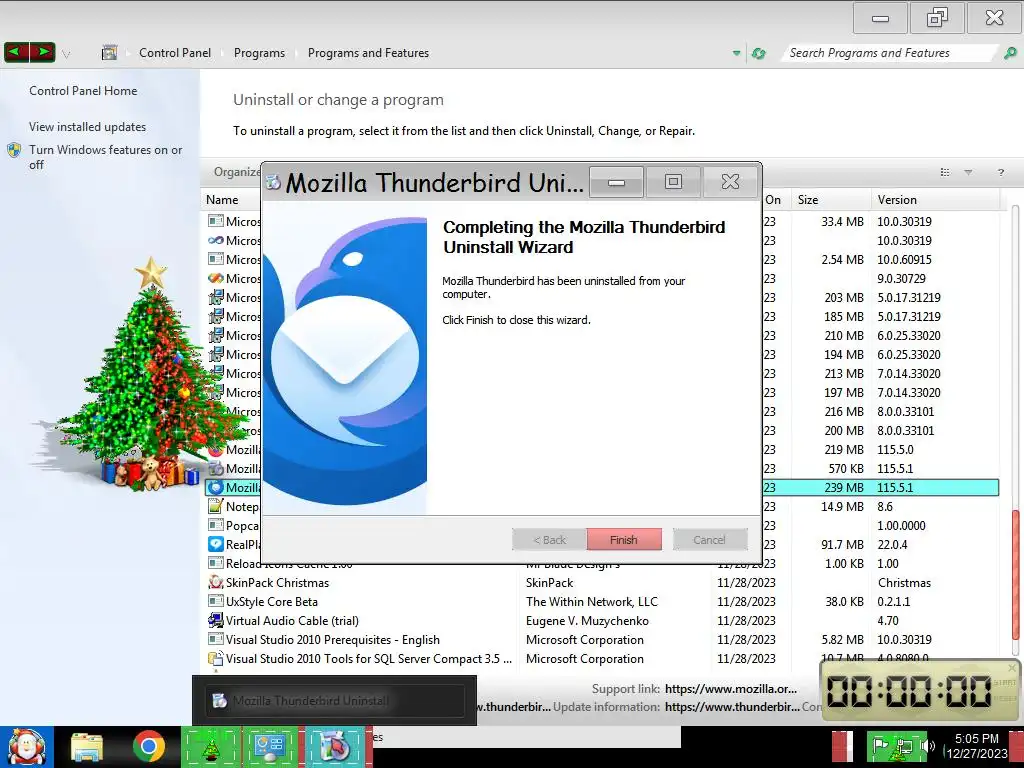Click the '33.4 MB' size cell
Image resolution: width=1024 pixels, height=768 pixels.
point(842,221)
